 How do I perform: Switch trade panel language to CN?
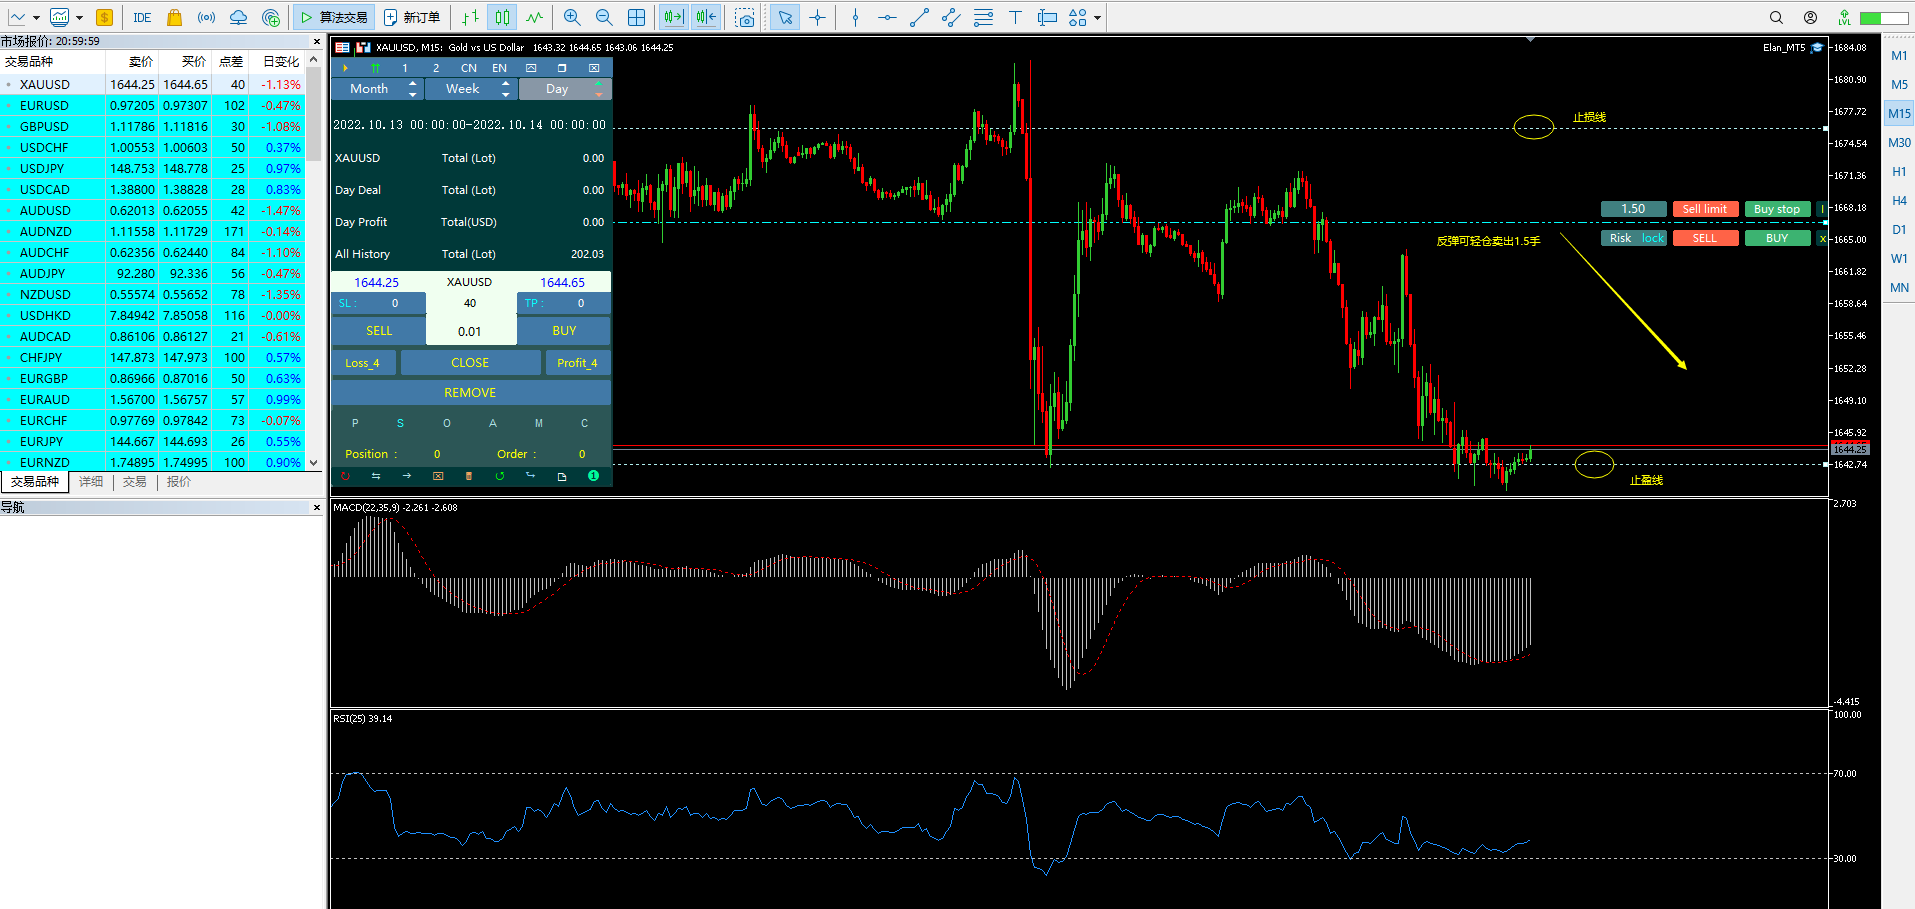pyautogui.click(x=469, y=68)
